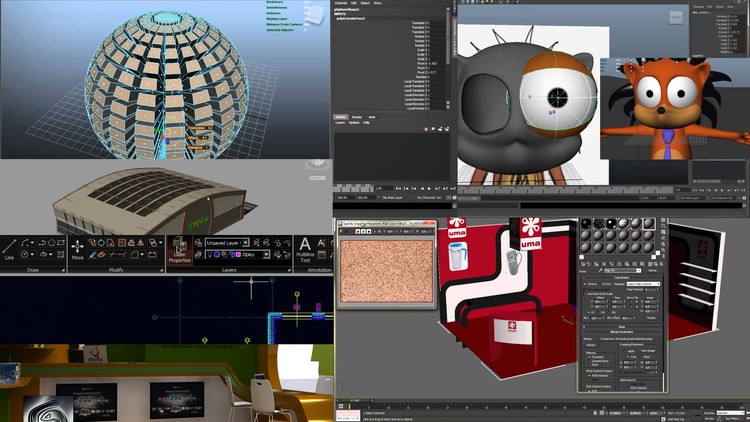
Task: Select the Trim tool in Modify panel
Action: (x=112, y=255)
